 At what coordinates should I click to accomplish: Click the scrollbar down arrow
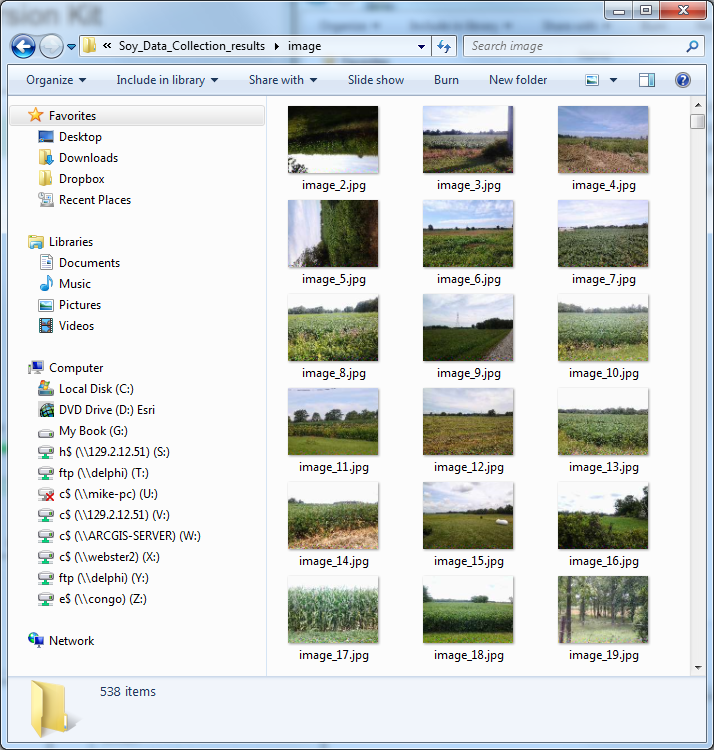698,668
